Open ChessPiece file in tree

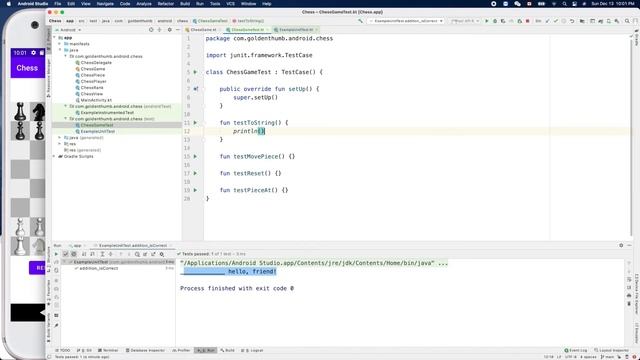(93, 75)
